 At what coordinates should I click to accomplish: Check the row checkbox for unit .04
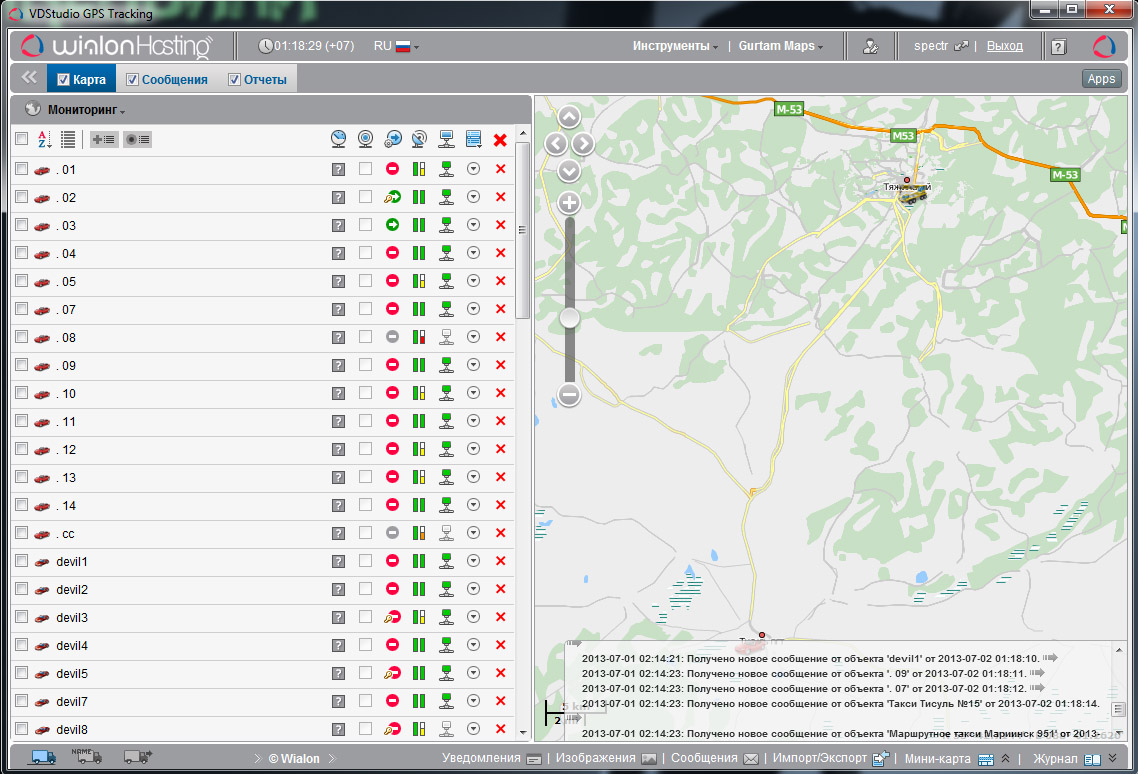coord(22,253)
